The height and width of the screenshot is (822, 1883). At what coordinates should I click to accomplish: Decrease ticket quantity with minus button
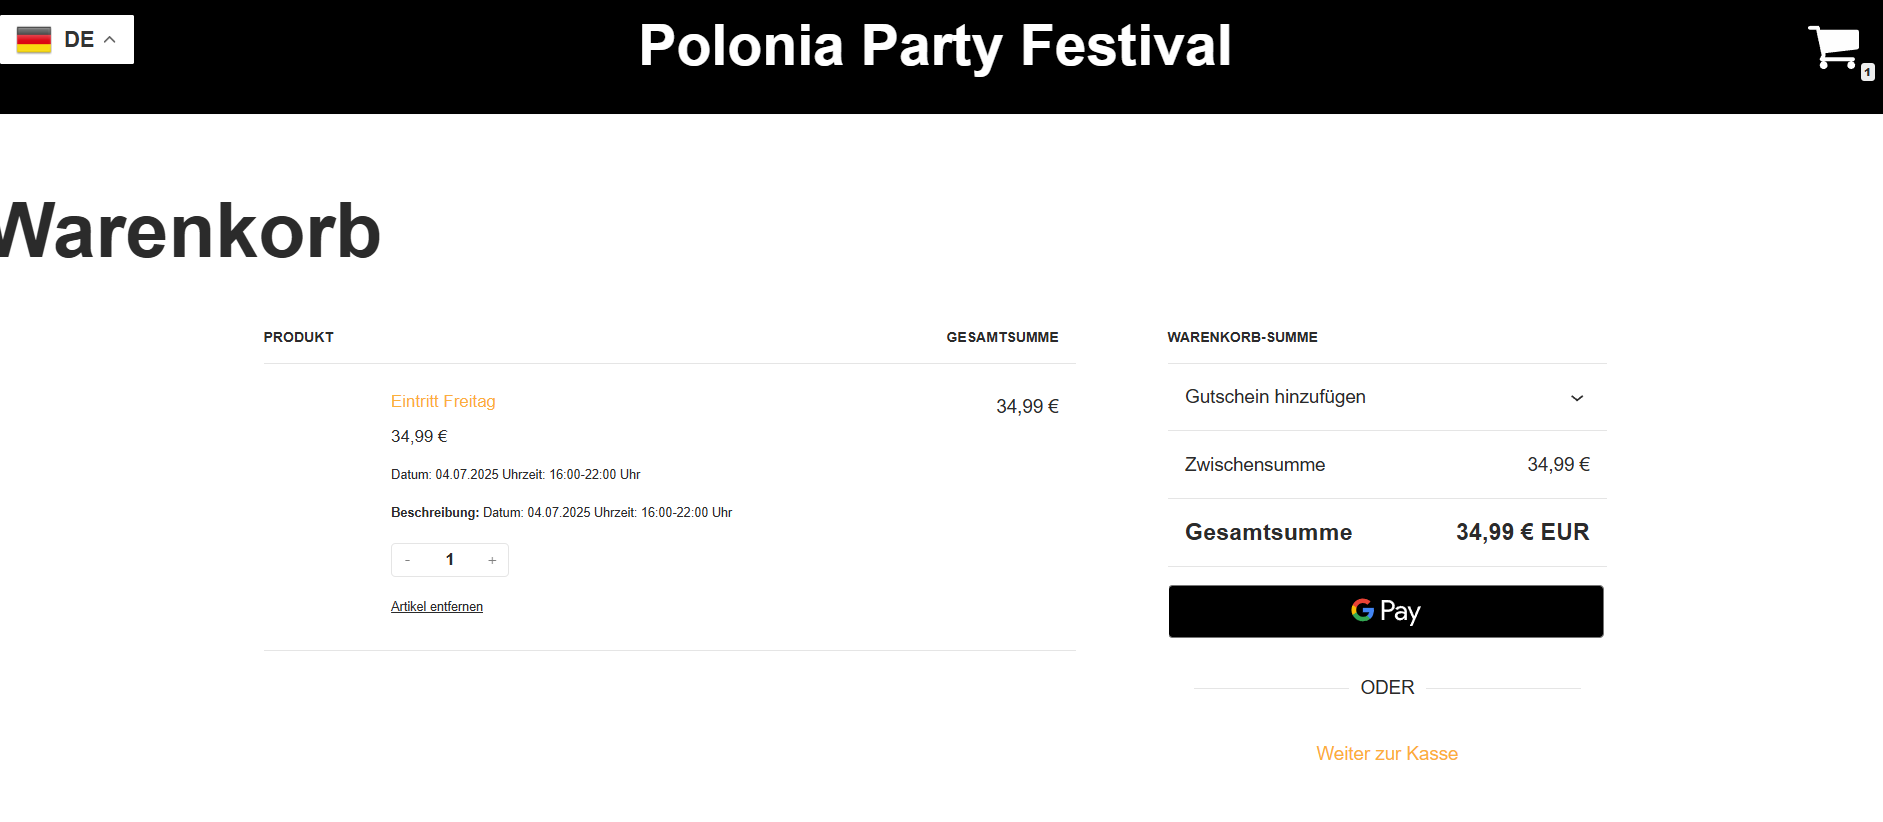(x=408, y=560)
